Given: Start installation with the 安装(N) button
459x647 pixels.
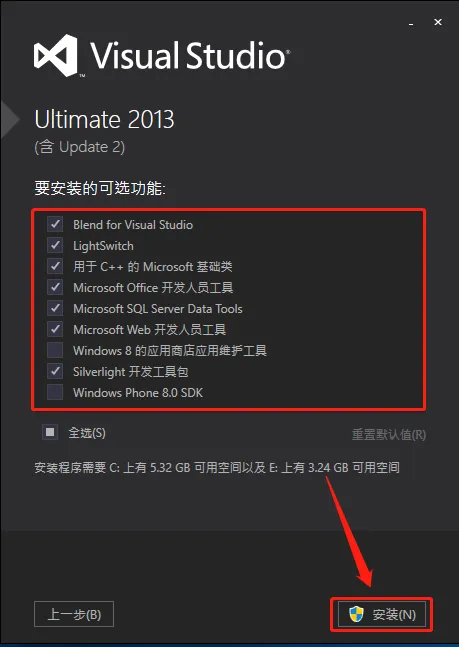Looking at the screenshot, I should tap(382, 614).
